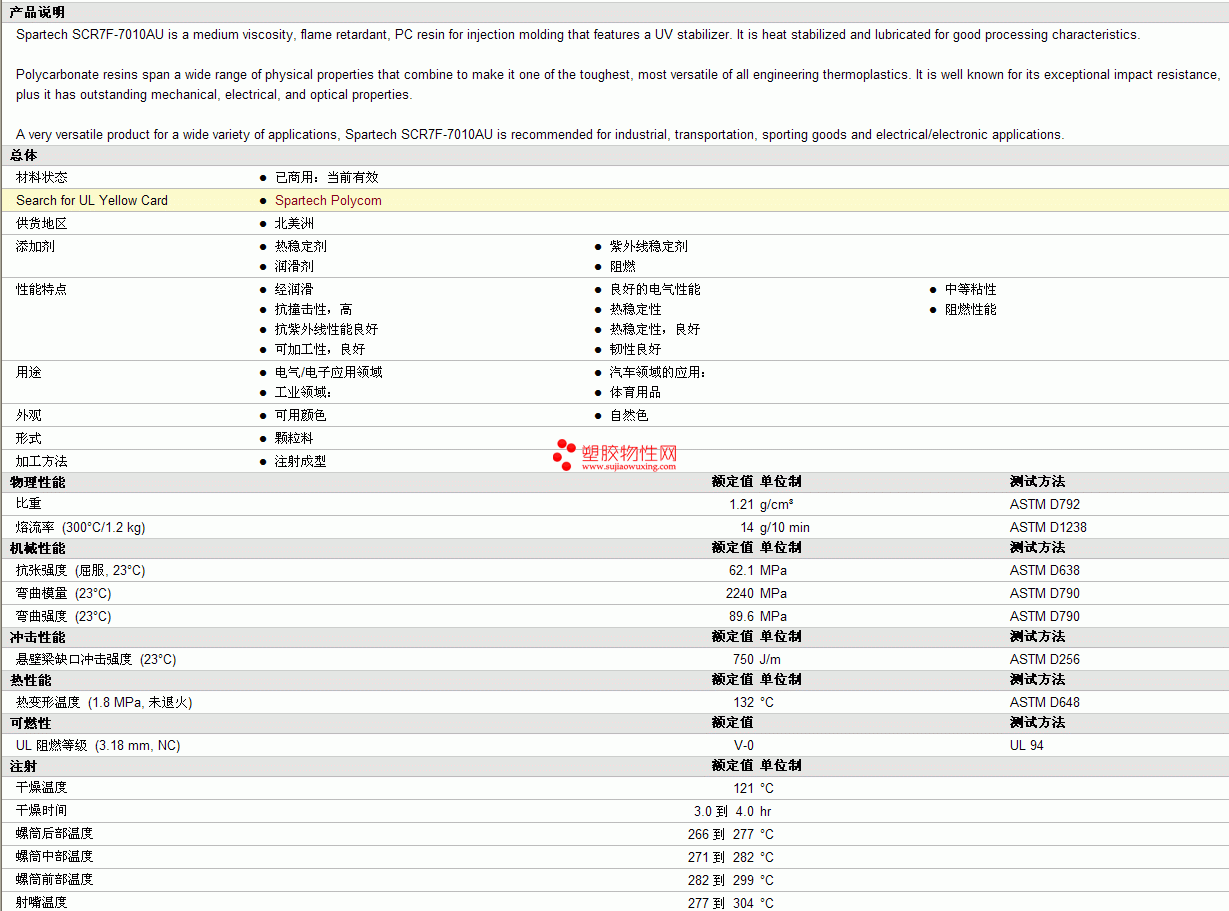Click the ASTM D638 test method
This screenshot has width=1229, height=911.
tap(1045, 570)
